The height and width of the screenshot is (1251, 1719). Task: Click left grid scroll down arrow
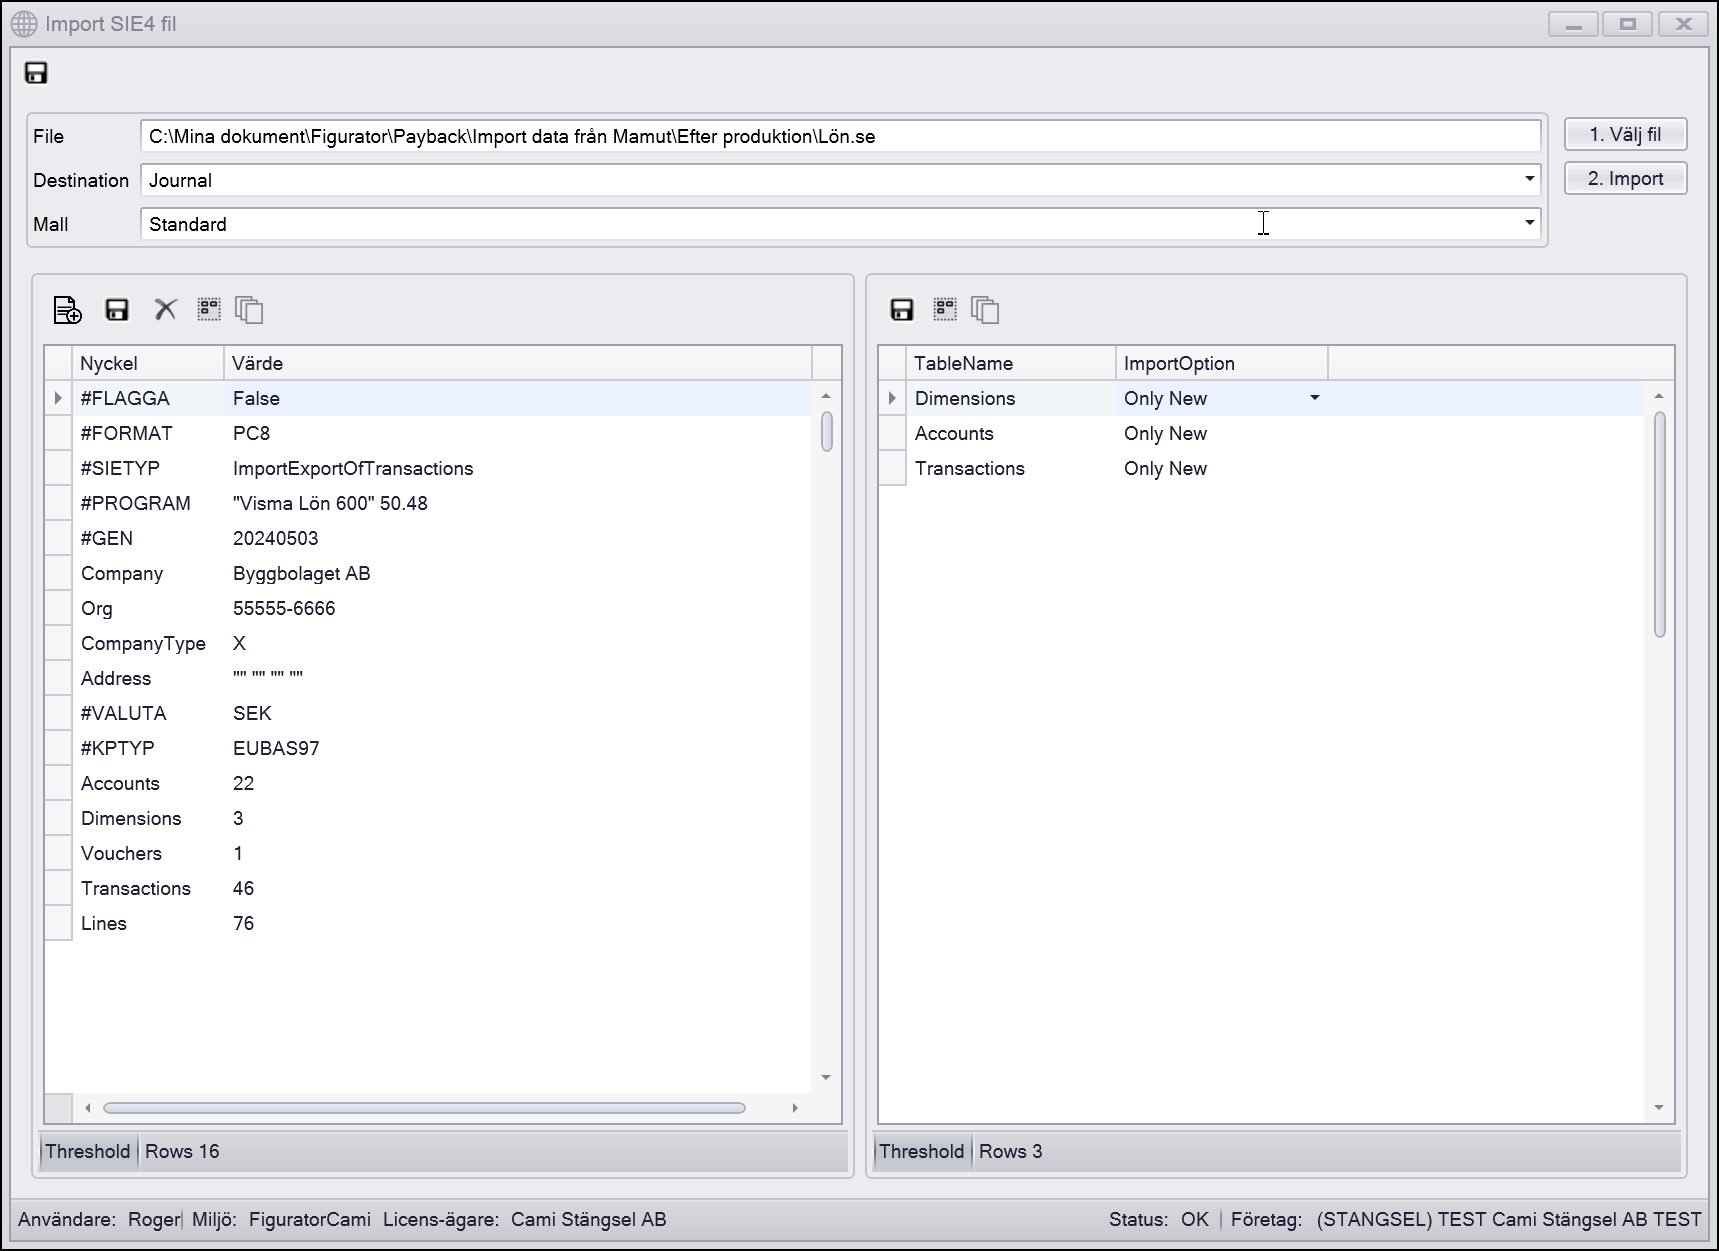coord(826,1077)
